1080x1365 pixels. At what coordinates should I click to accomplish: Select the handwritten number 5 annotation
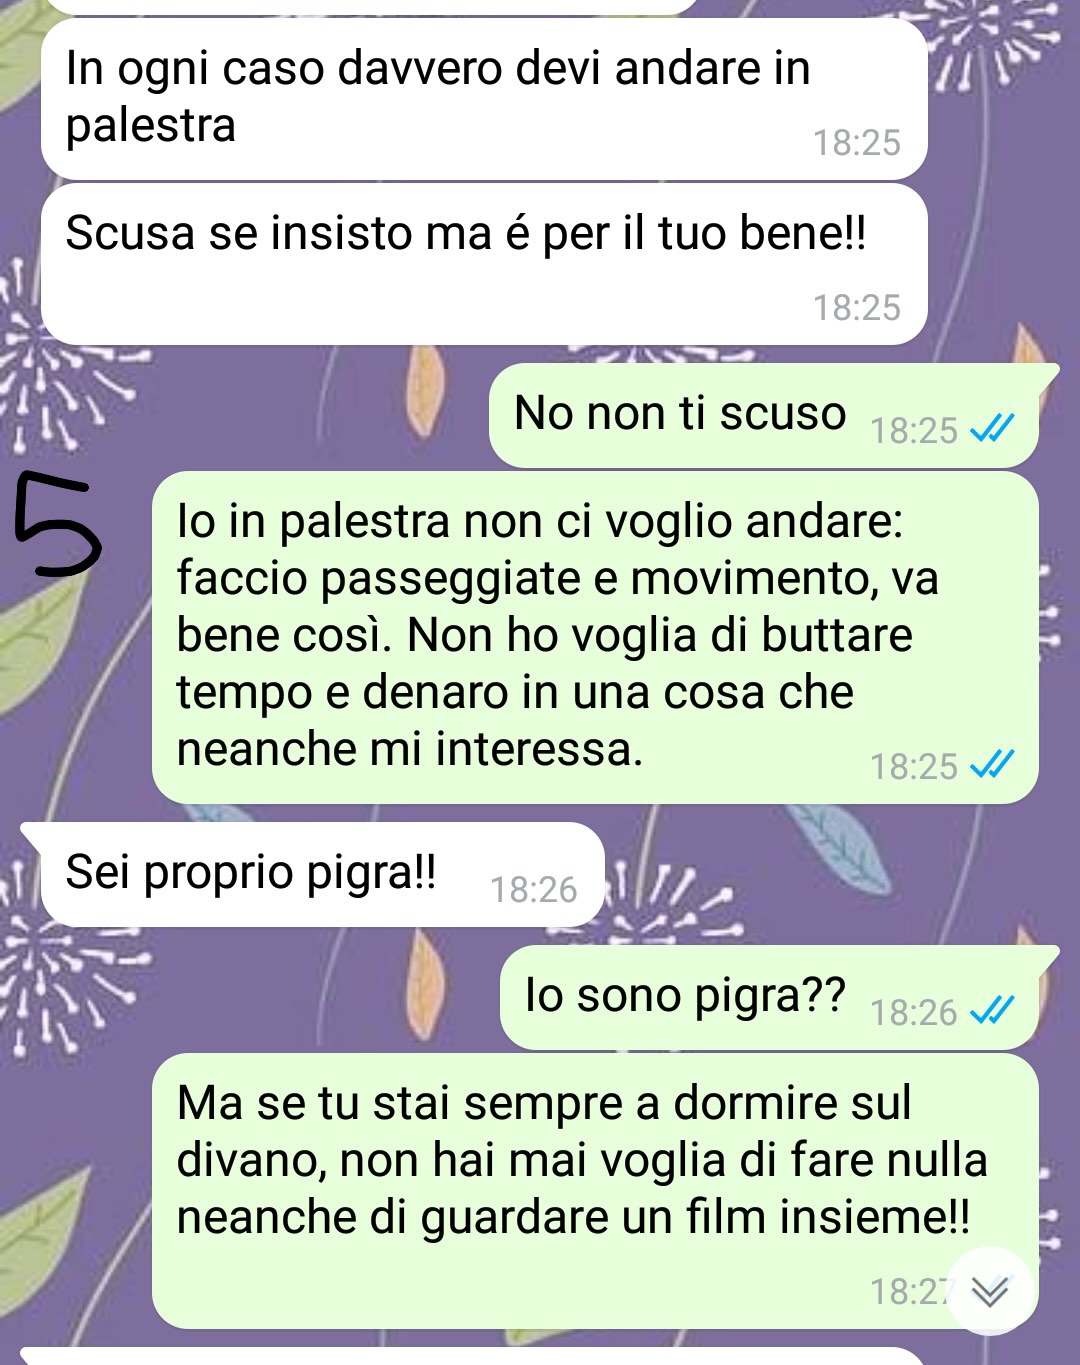pyautogui.click(x=57, y=525)
